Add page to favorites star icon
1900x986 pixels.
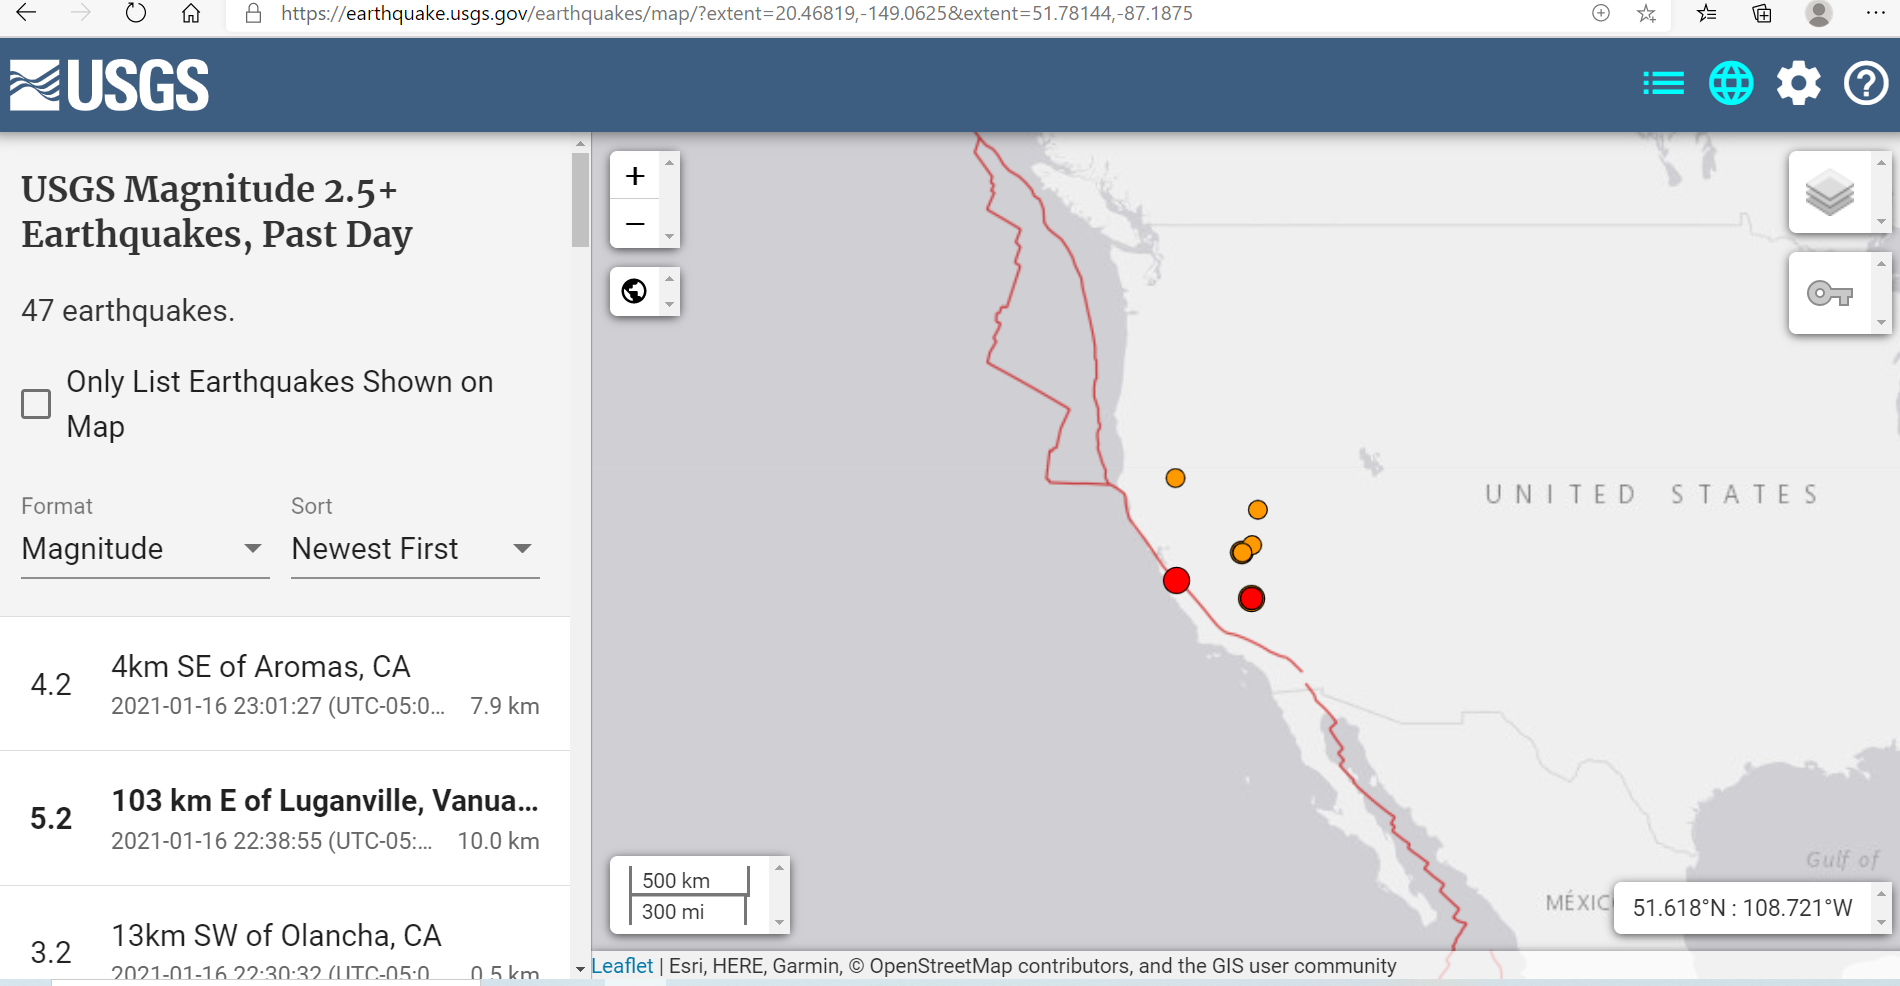(1646, 13)
